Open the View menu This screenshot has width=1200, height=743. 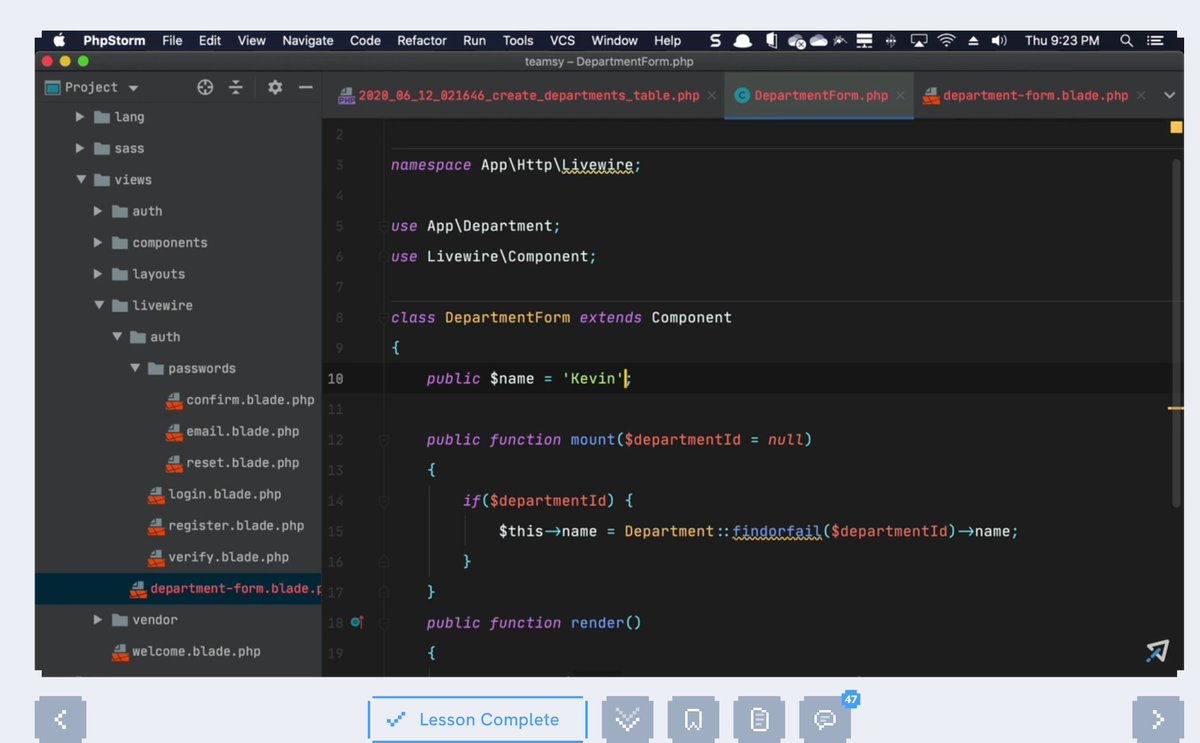pyautogui.click(x=251, y=41)
